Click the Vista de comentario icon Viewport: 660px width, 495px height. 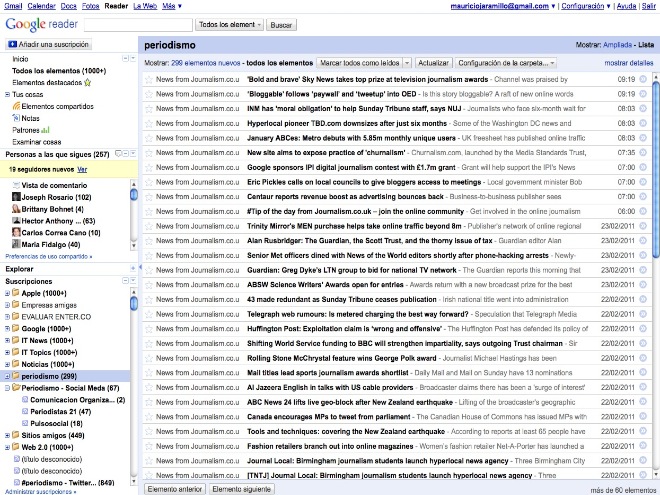coord(16,185)
